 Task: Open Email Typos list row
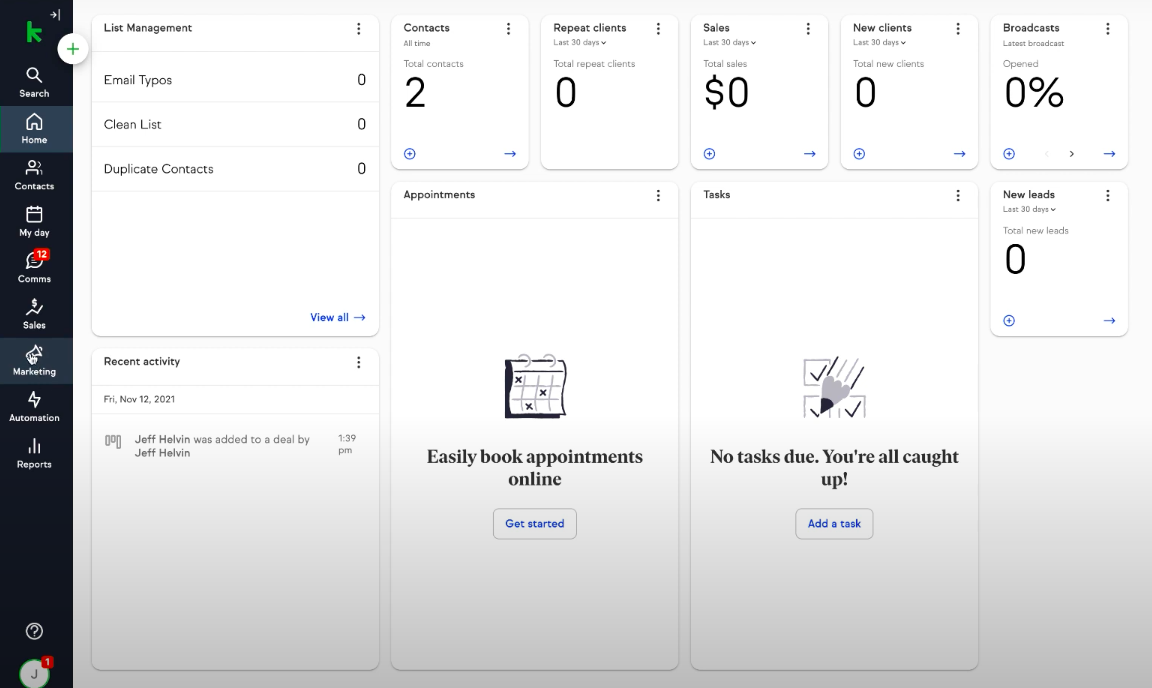pos(235,80)
